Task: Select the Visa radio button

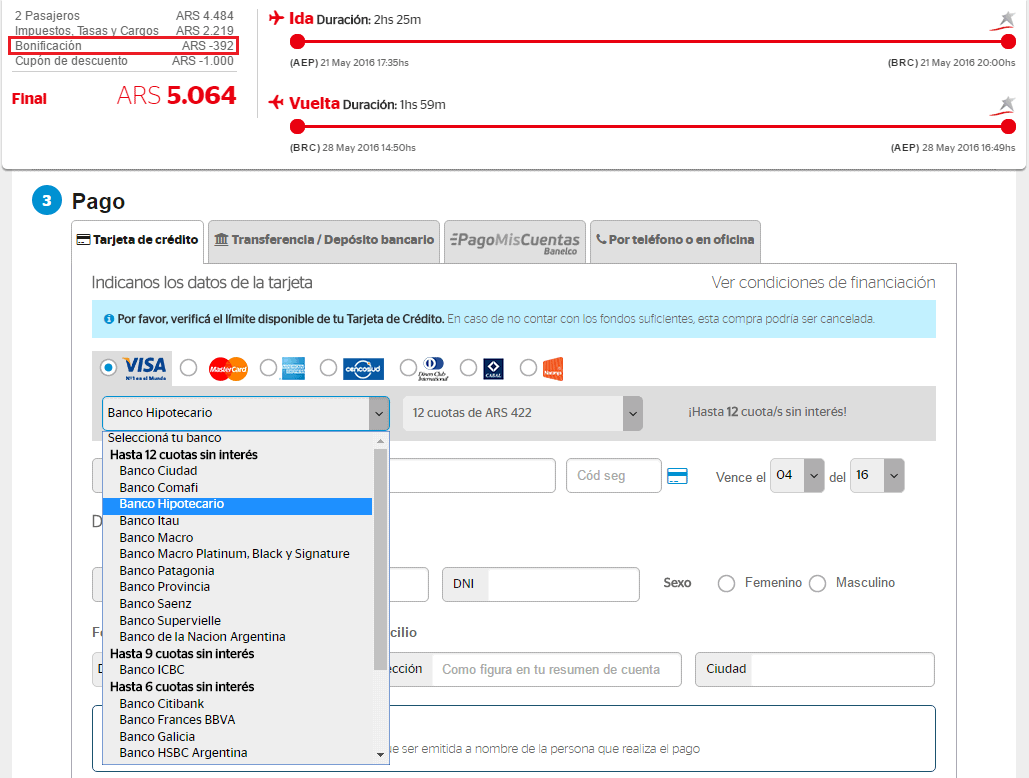Action: point(109,367)
